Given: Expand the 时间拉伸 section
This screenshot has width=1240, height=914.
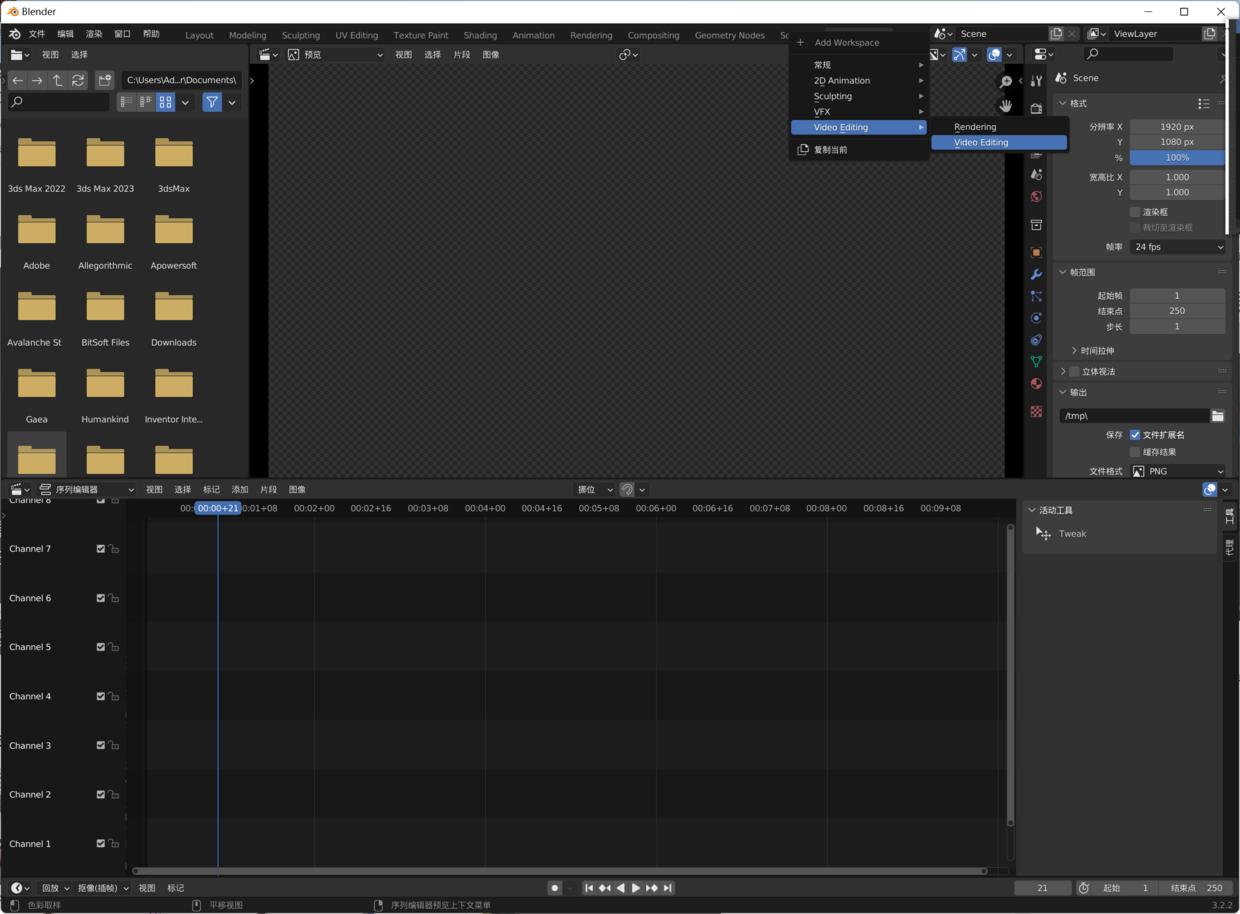Looking at the screenshot, I should click(1097, 350).
